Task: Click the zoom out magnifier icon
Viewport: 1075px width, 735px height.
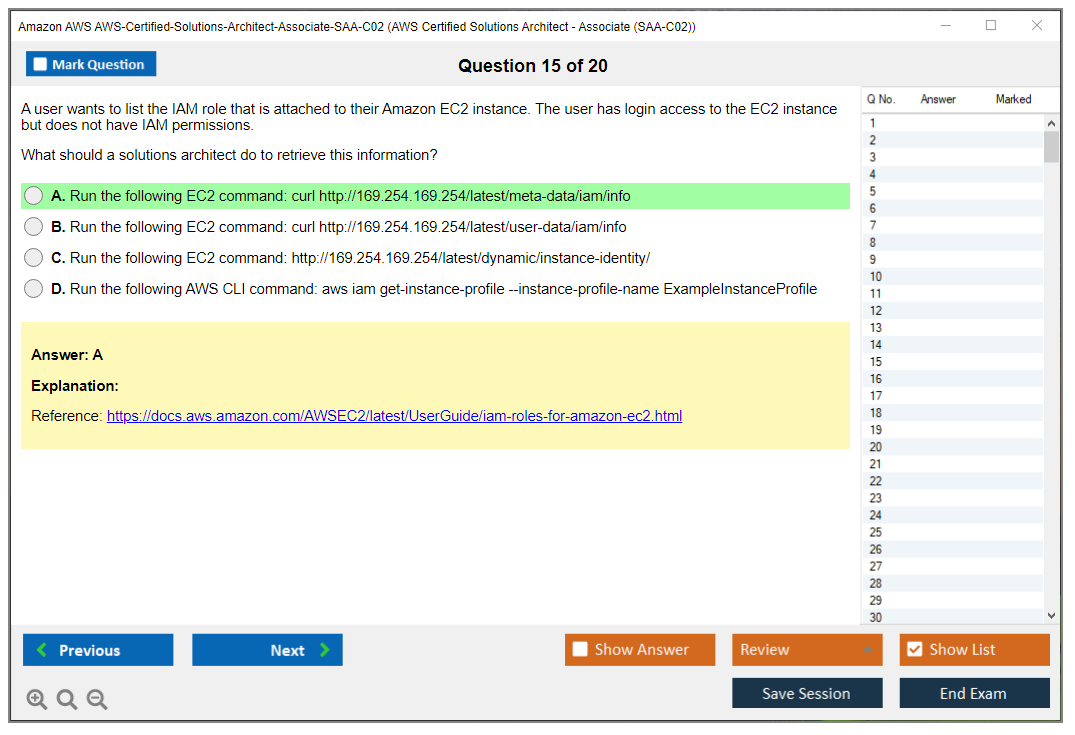Action: [x=97, y=700]
